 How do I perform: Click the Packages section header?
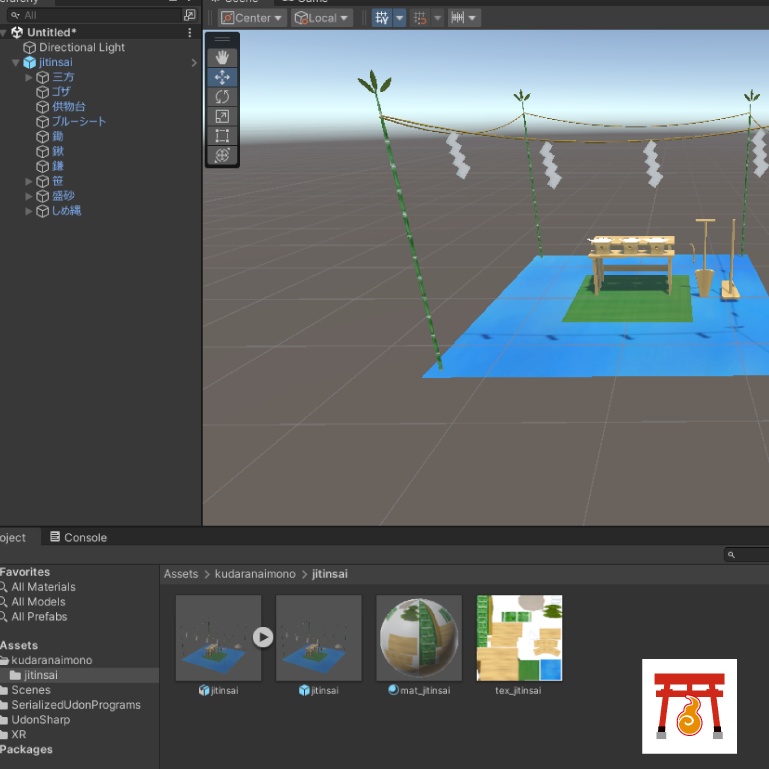coord(26,749)
